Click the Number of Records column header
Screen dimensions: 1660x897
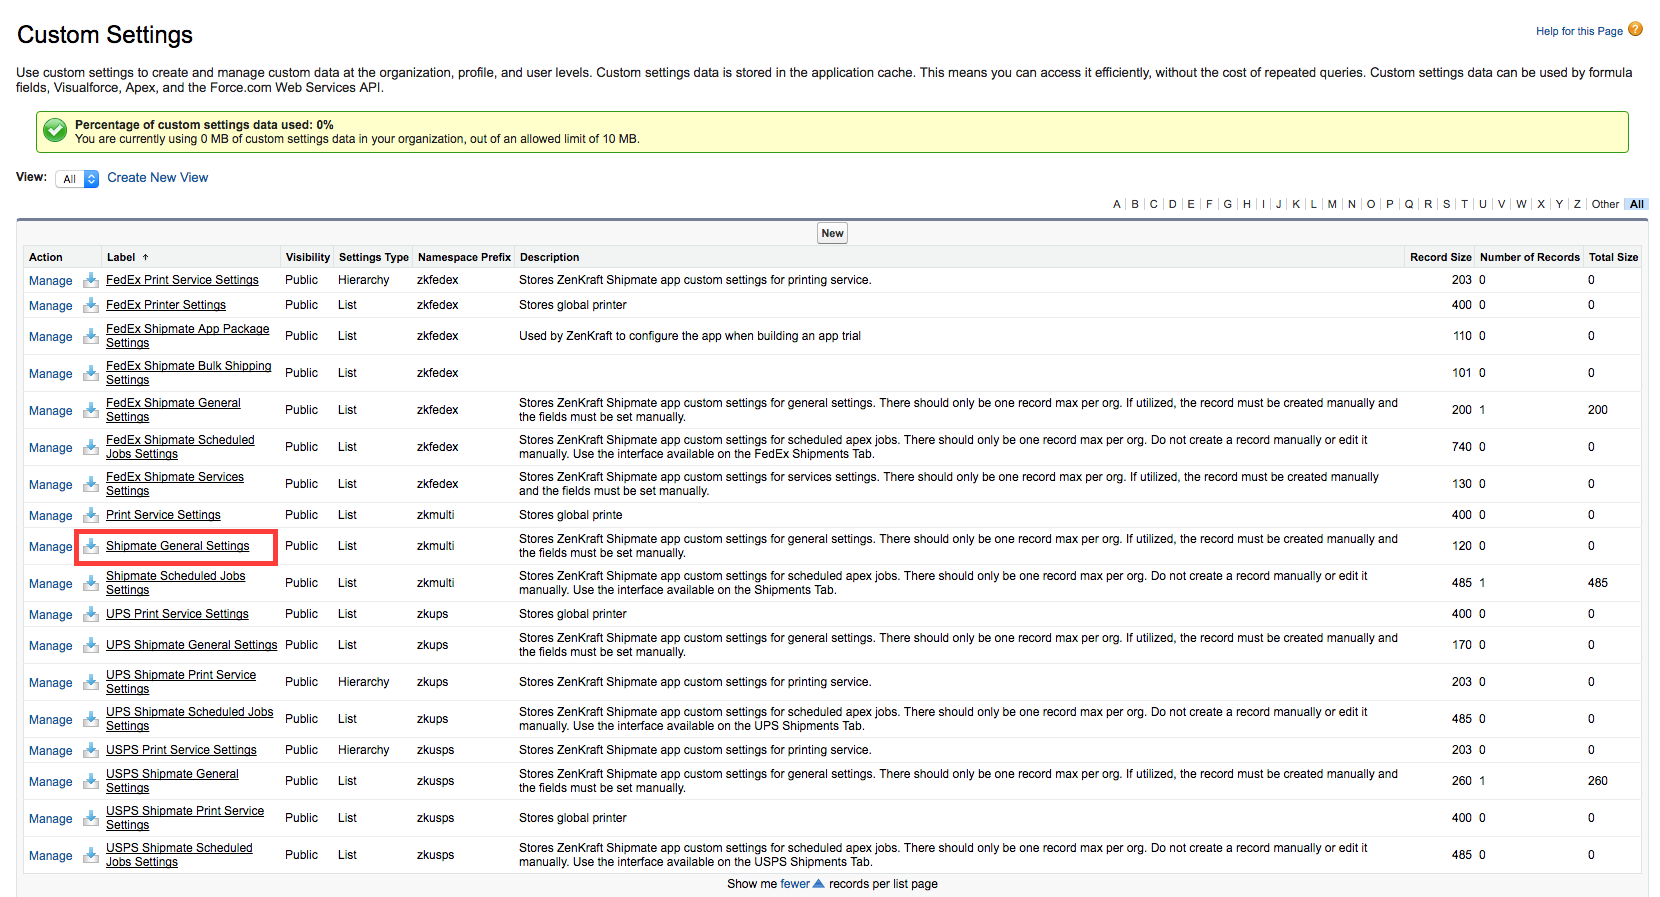pyautogui.click(x=1530, y=257)
